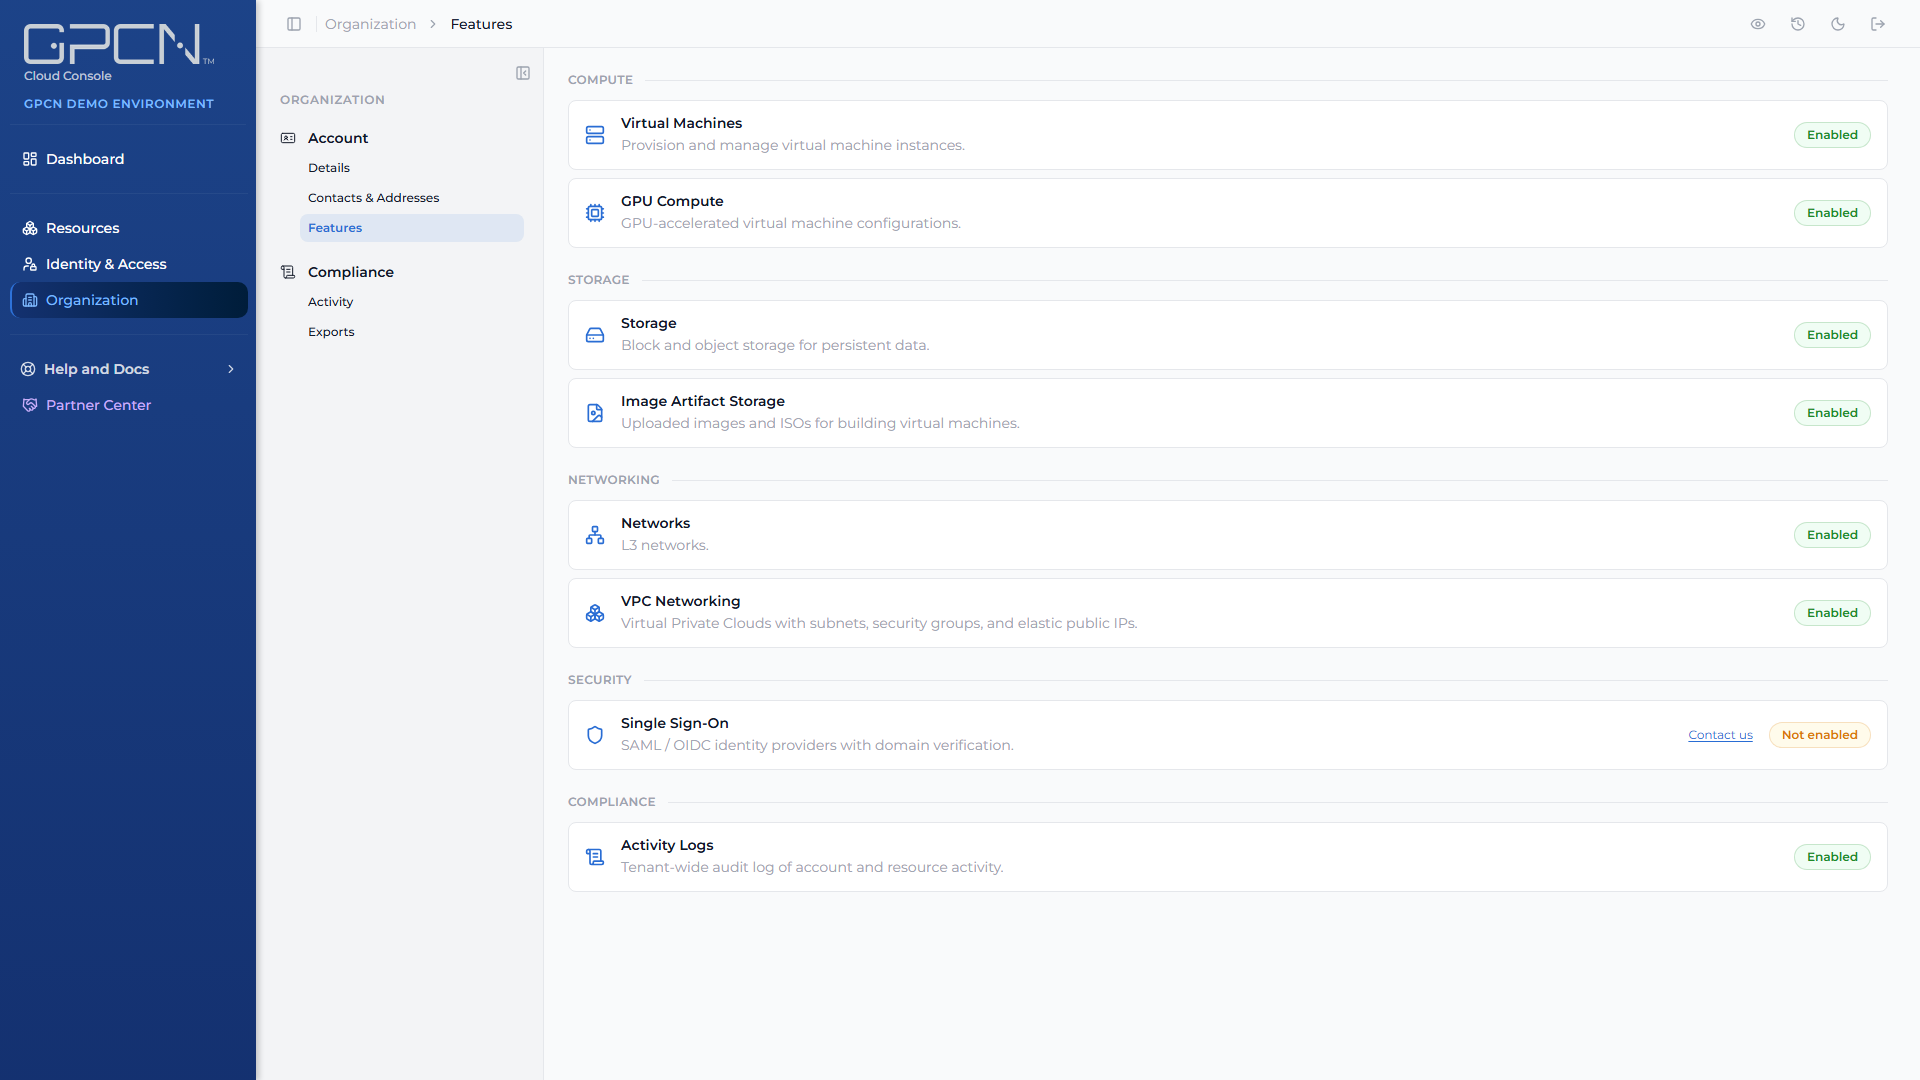Open Help and Docs menu item

tap(128, 369)
